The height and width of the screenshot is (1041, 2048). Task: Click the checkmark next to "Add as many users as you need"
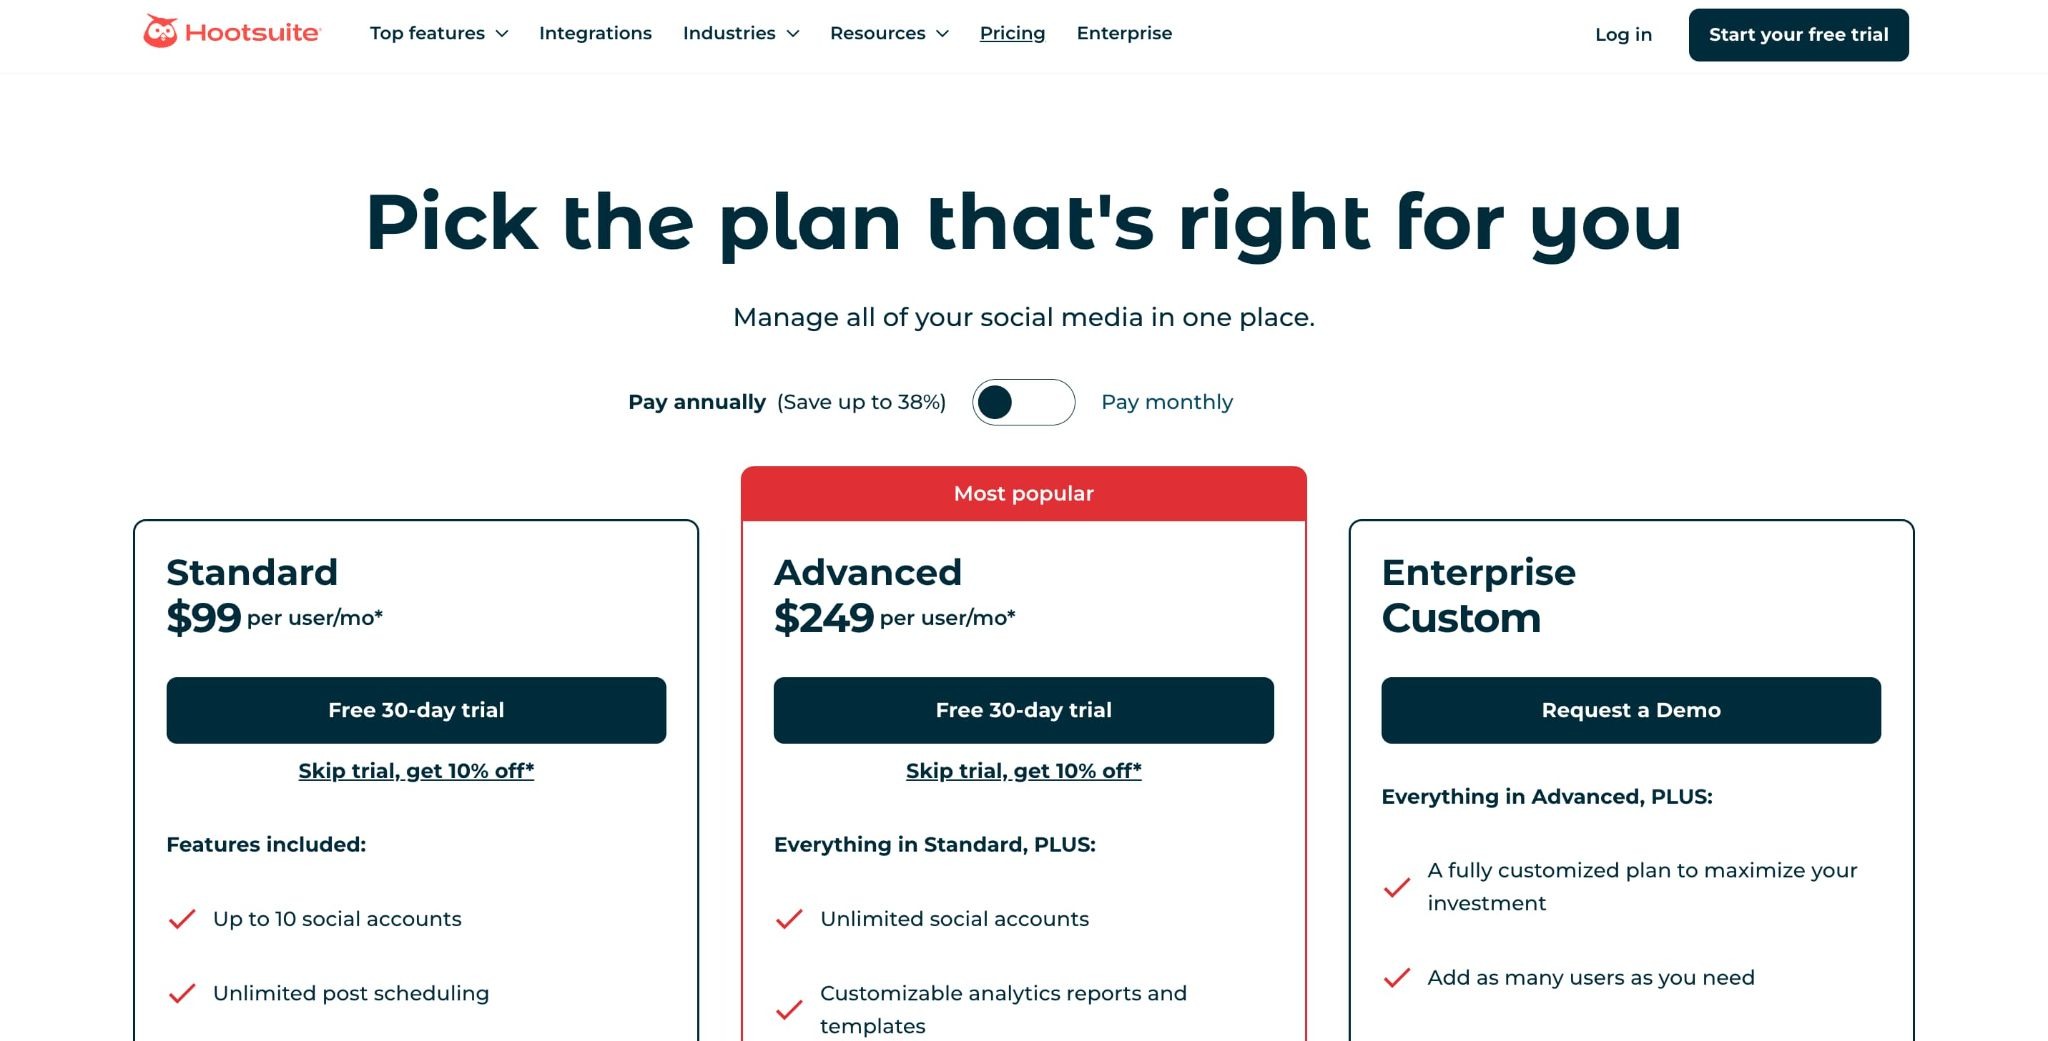click(1396, 978)
